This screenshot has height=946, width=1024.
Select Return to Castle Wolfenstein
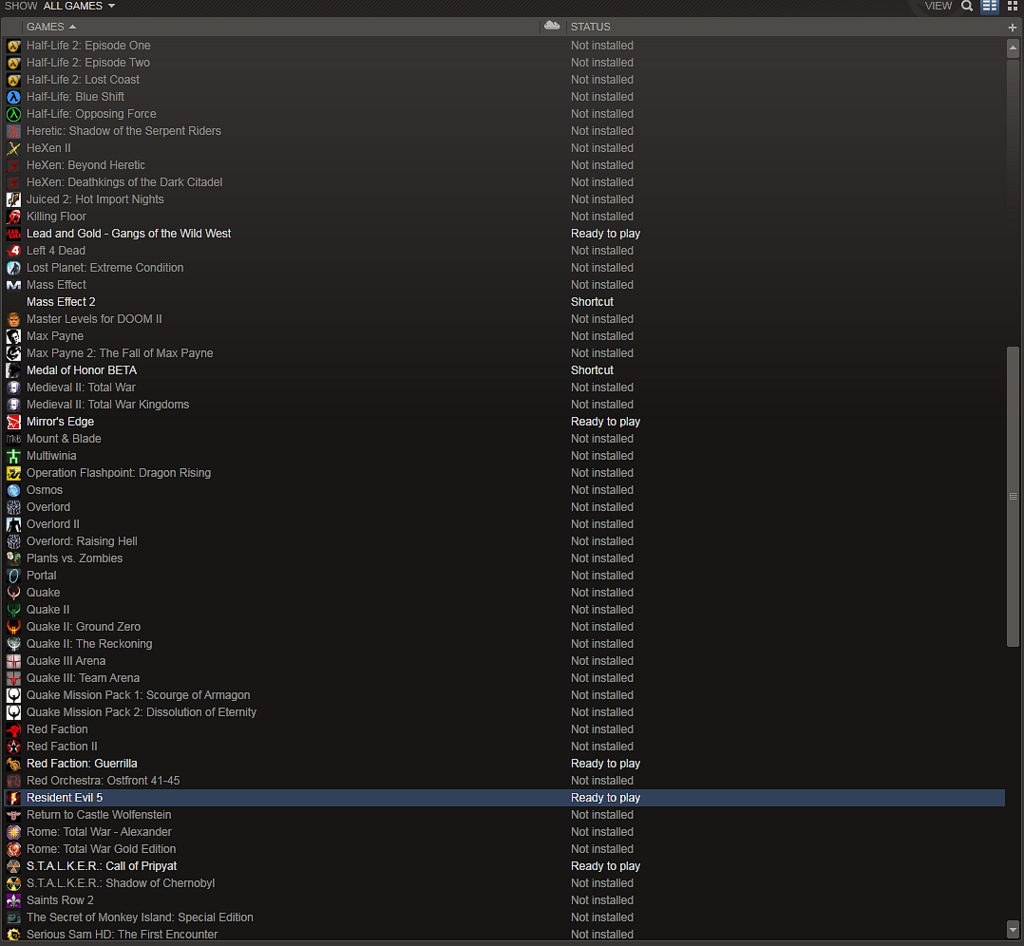99,815
